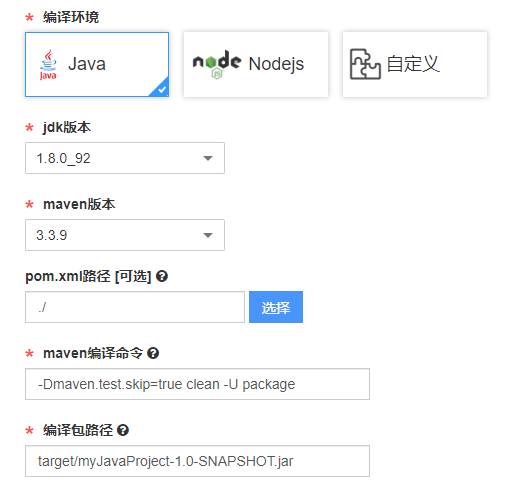The image size is (511, 488).
Task: Select the 自定义 compile environment card
Action: 415,65
